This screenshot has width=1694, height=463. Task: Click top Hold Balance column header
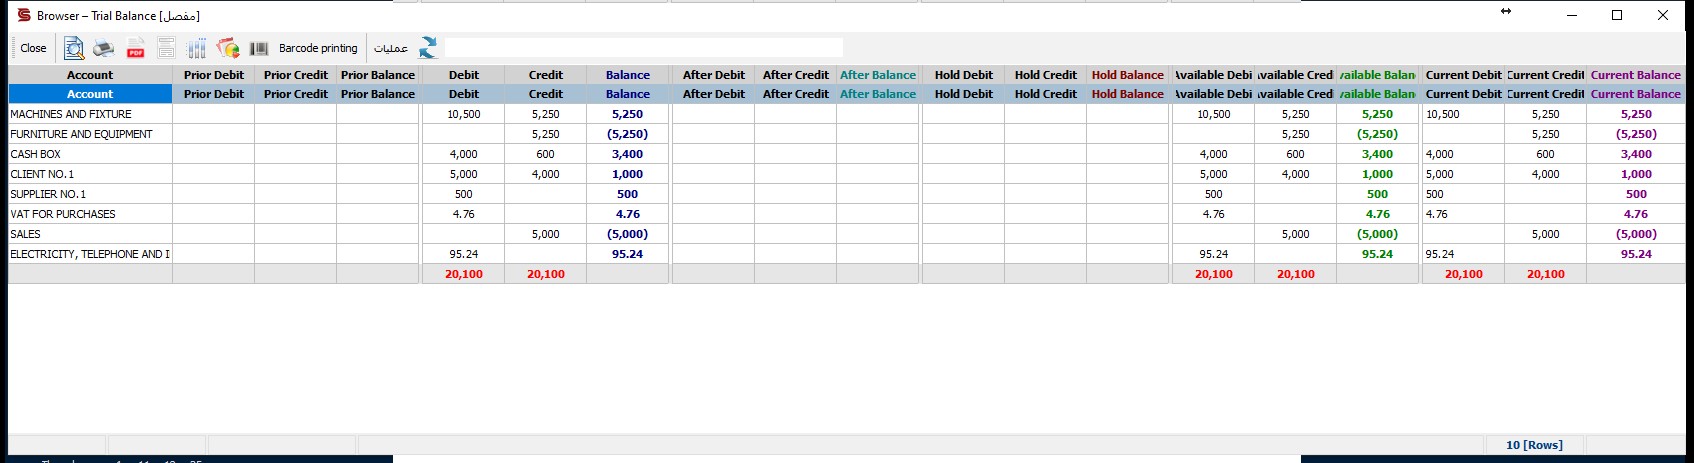(1128, 75)
